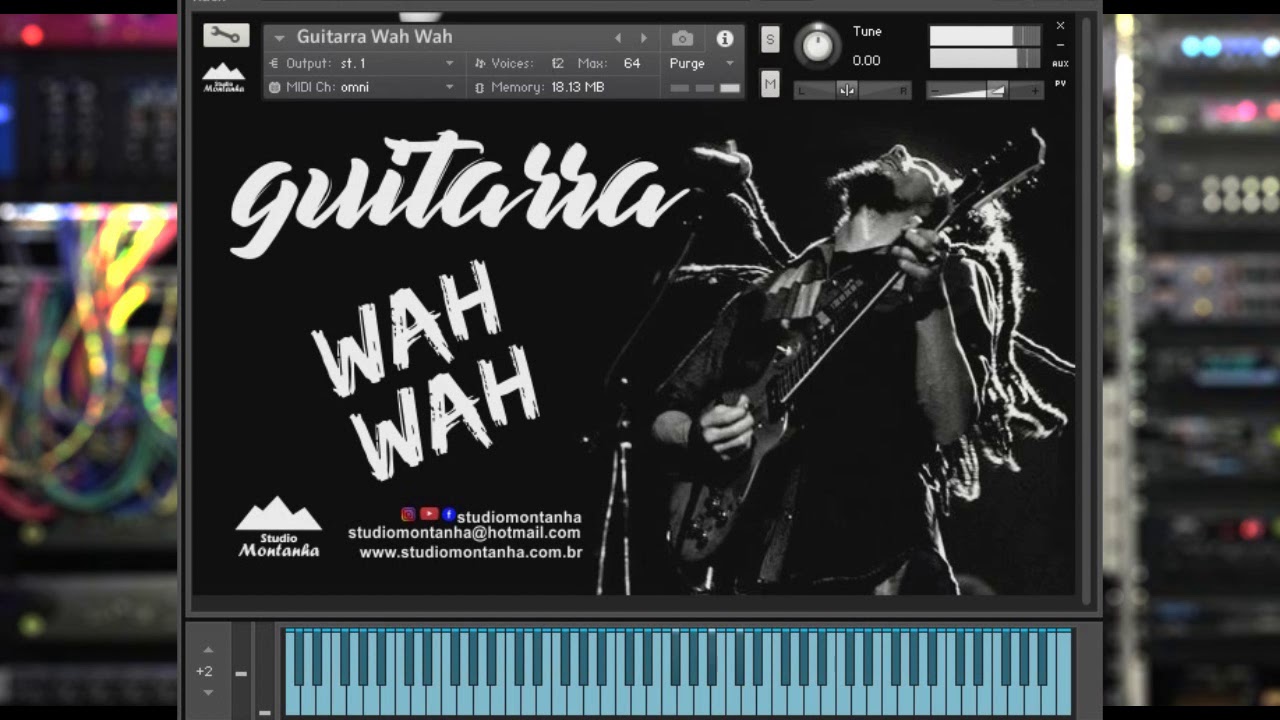Click the instrument panel vertical scrollbar
The image size is (1280, 720).
pyautogui.click(x=1088, y=310)
